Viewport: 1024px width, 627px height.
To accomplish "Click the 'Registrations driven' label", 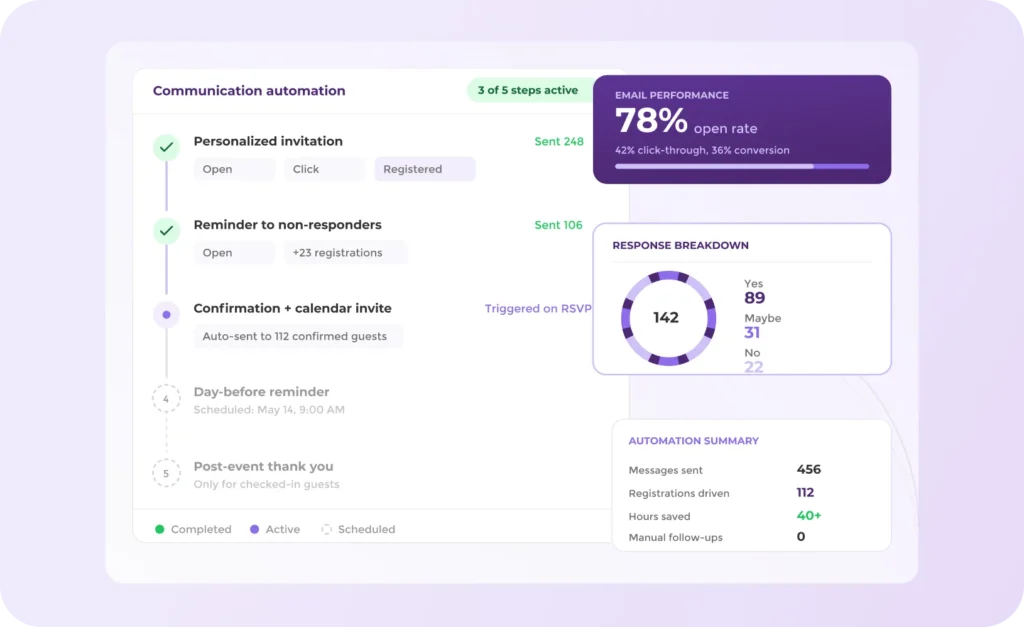I will 679,493.
